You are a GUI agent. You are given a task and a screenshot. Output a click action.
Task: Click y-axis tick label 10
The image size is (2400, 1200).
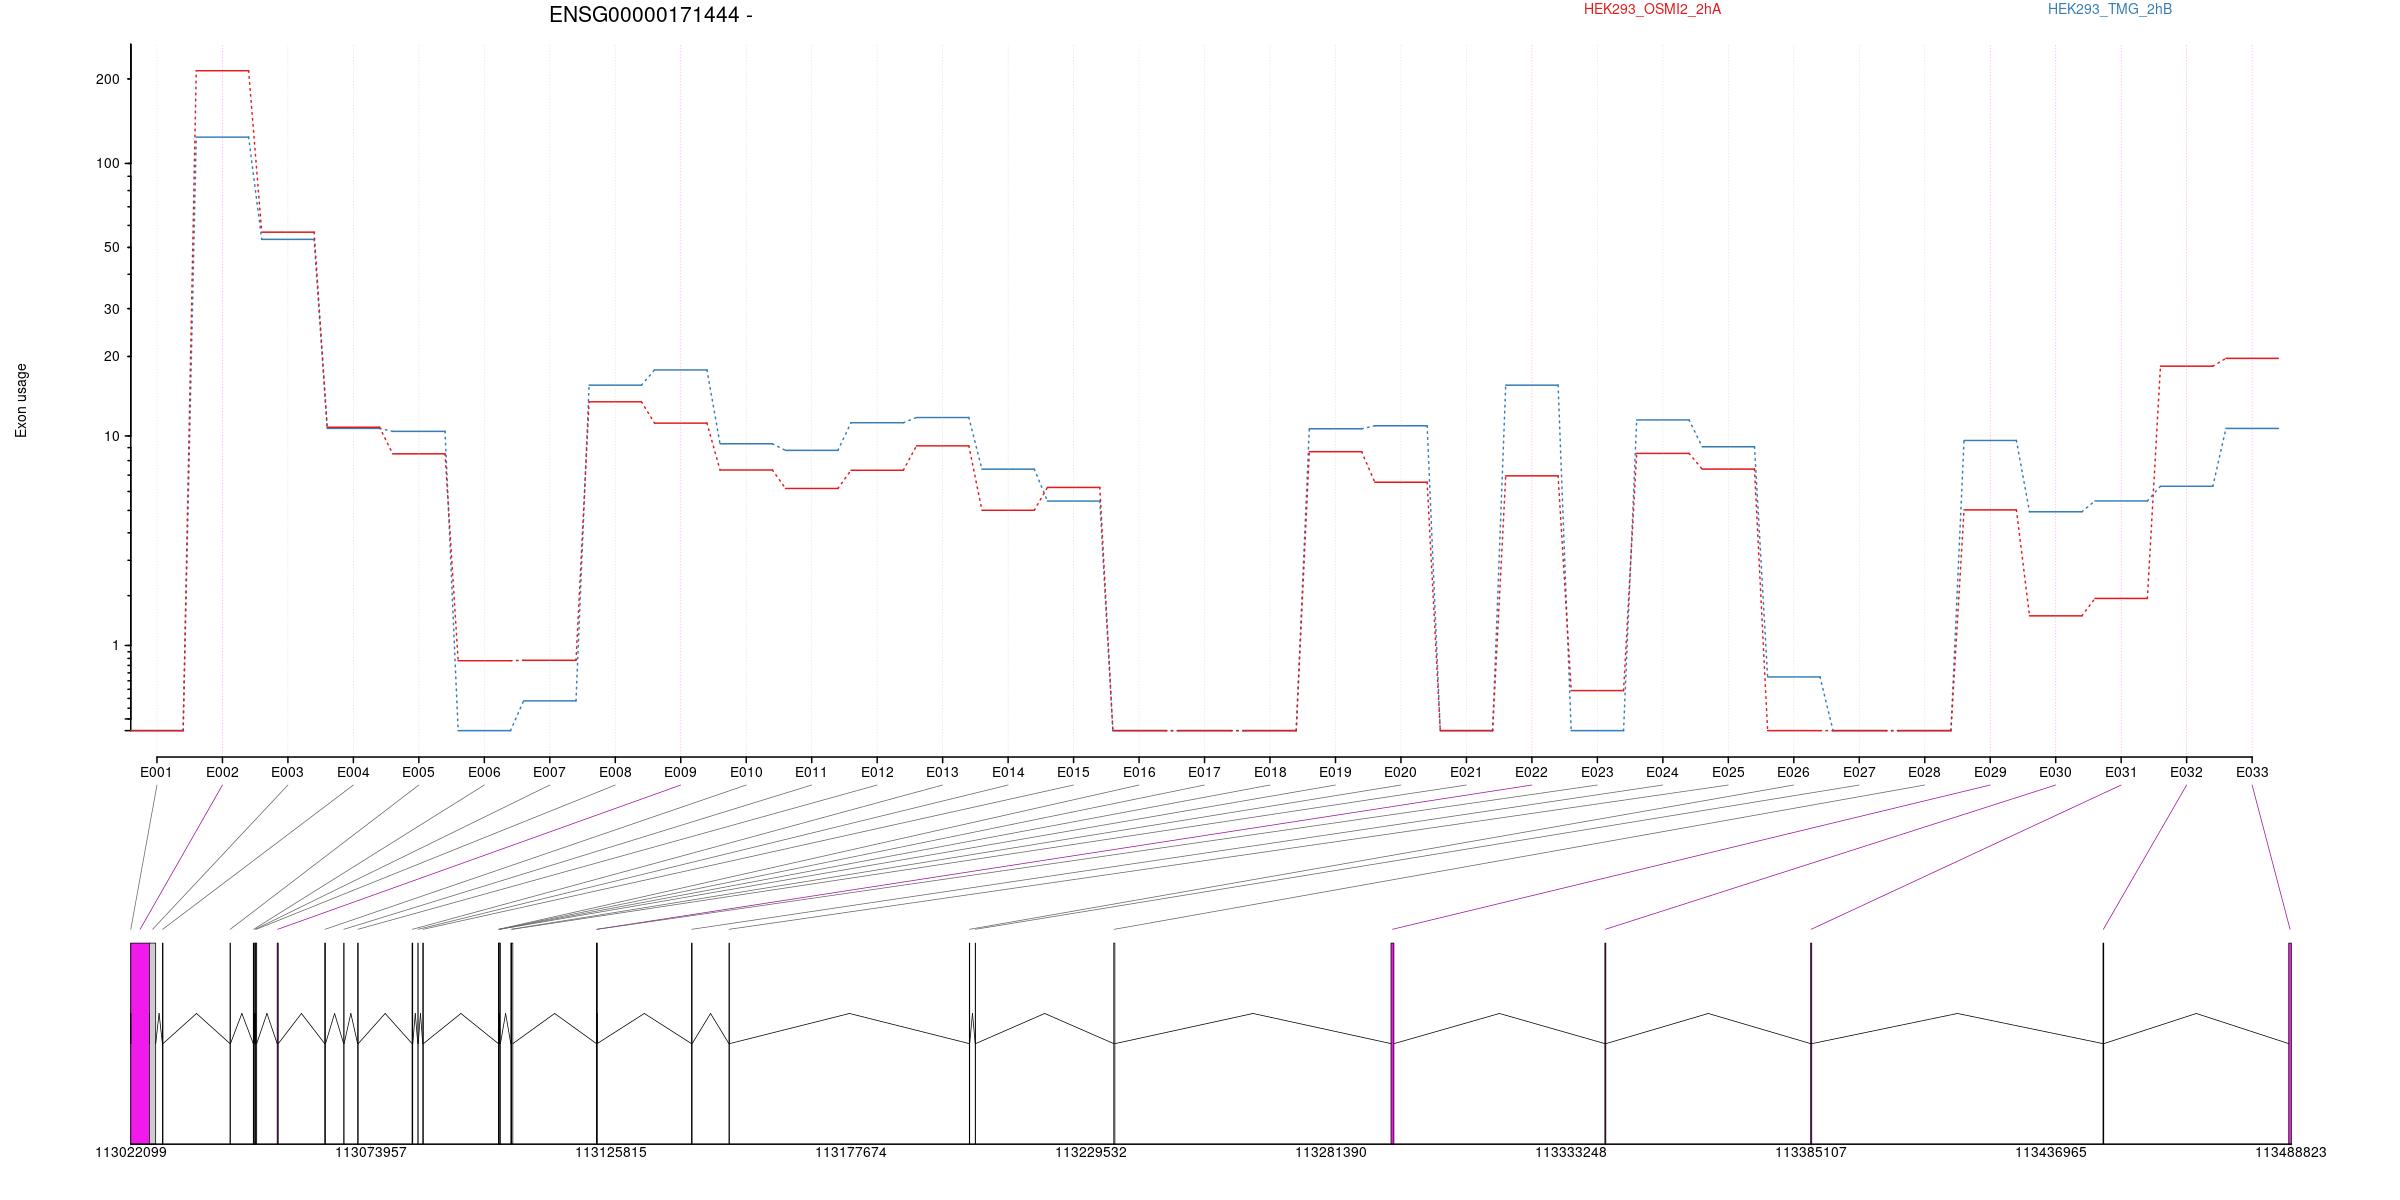coord(111,436)
